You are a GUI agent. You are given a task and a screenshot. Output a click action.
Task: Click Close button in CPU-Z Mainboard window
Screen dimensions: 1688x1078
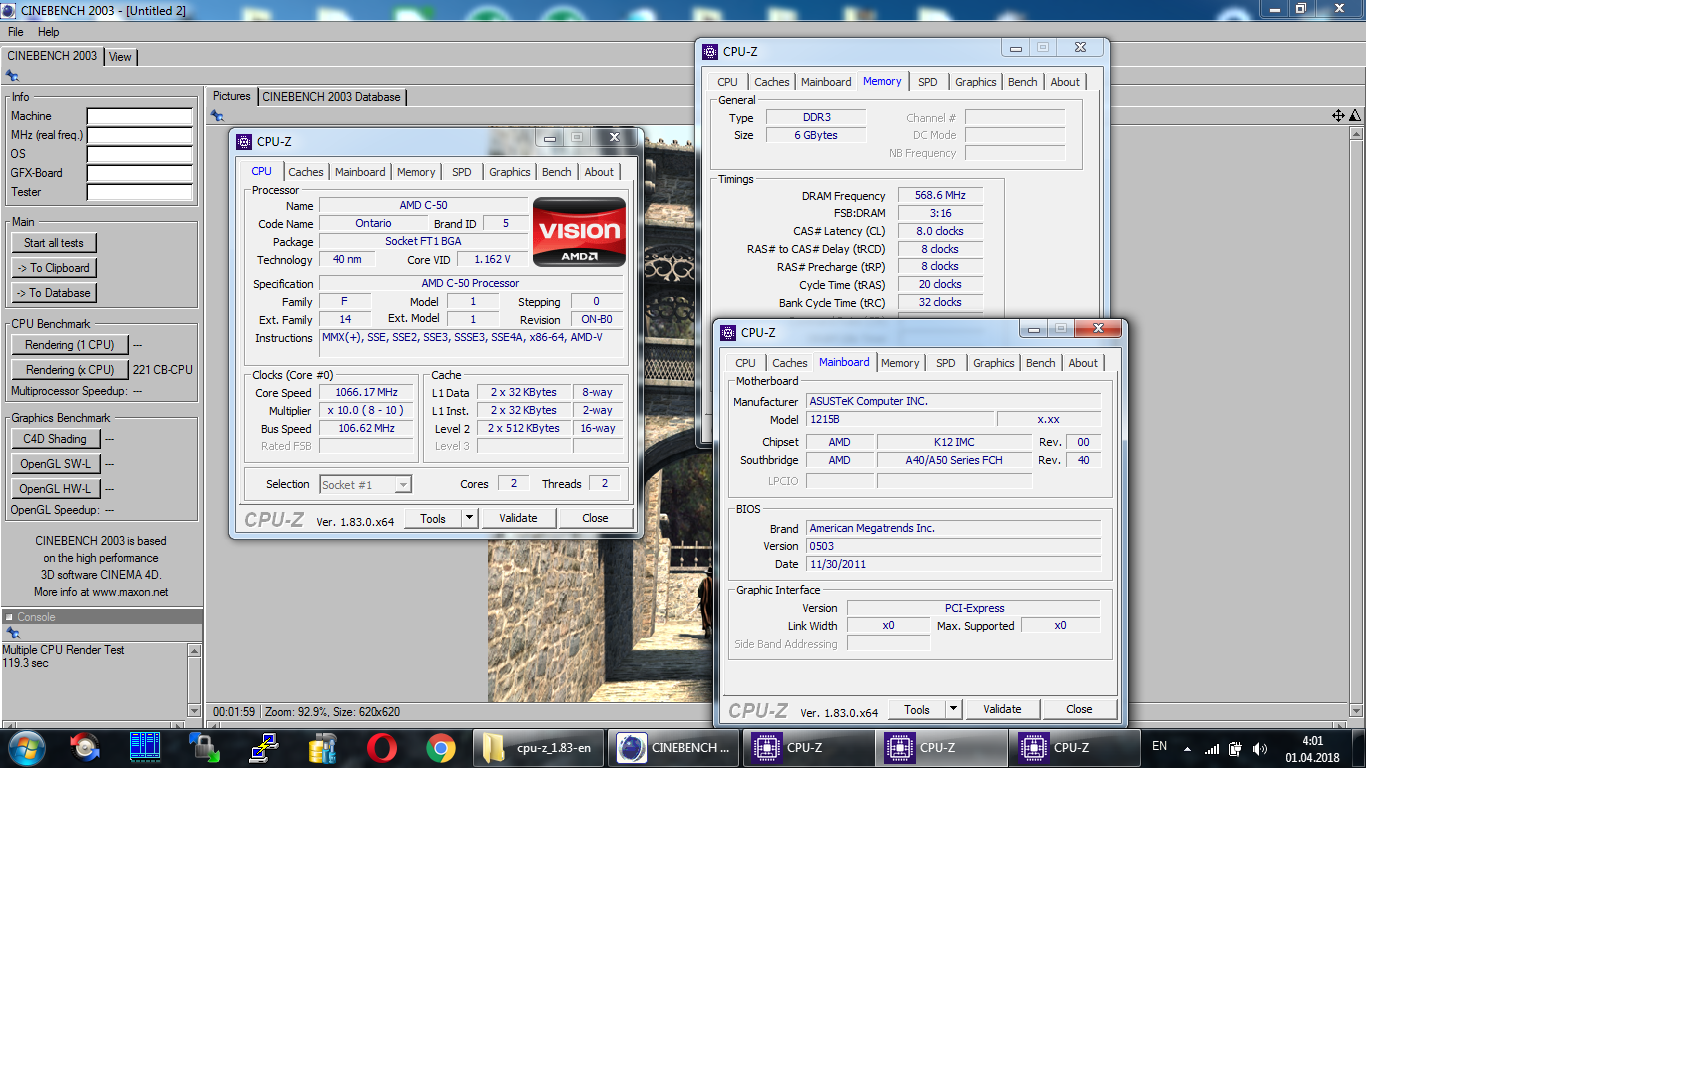[x=1079, y=709]
